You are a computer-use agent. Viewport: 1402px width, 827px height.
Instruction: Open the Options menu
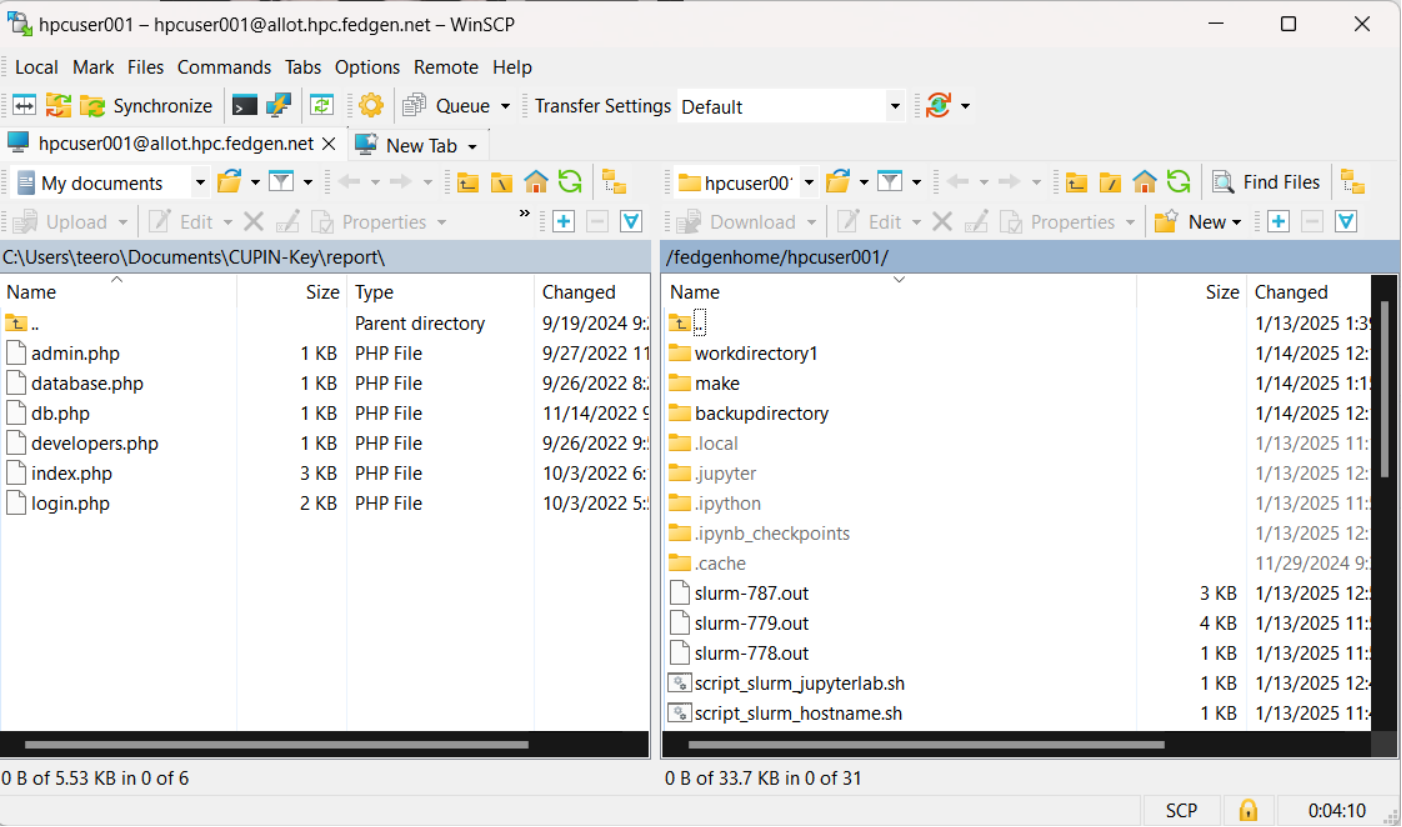(x=367, y=67)
